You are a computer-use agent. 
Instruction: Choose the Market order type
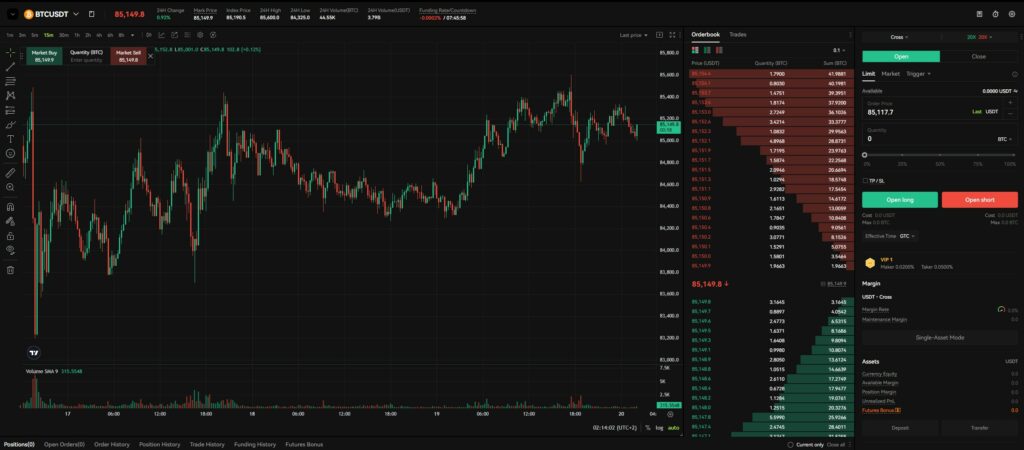coord(890,74)
